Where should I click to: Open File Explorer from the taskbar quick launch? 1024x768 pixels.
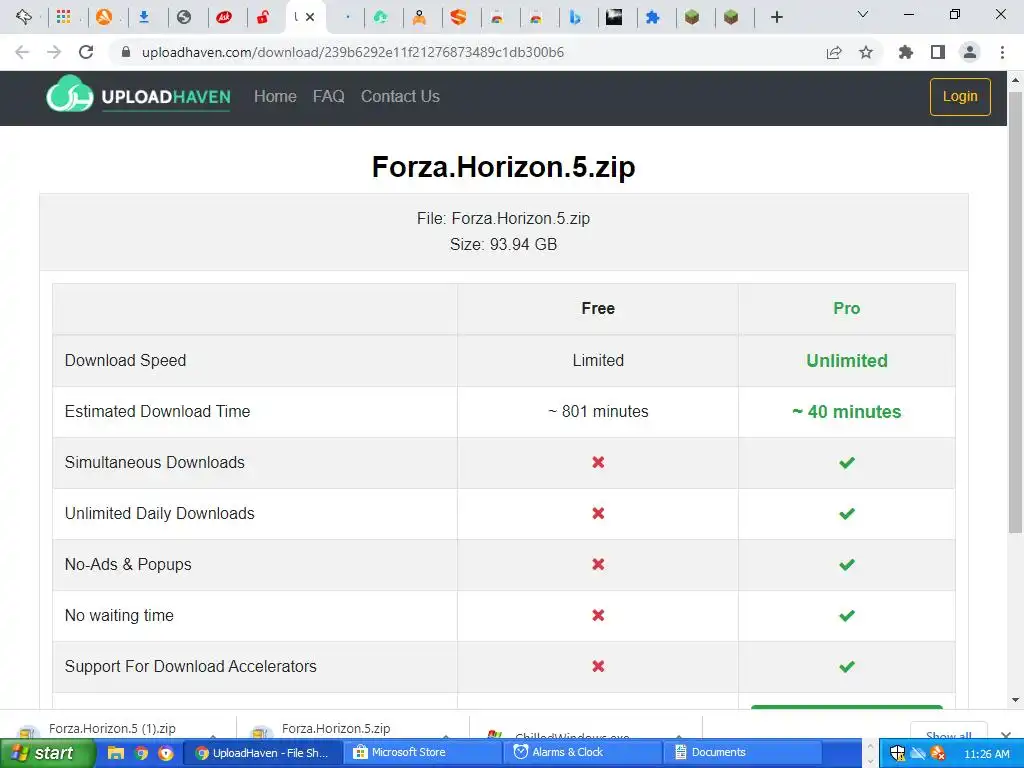click(x=116, y=753)
